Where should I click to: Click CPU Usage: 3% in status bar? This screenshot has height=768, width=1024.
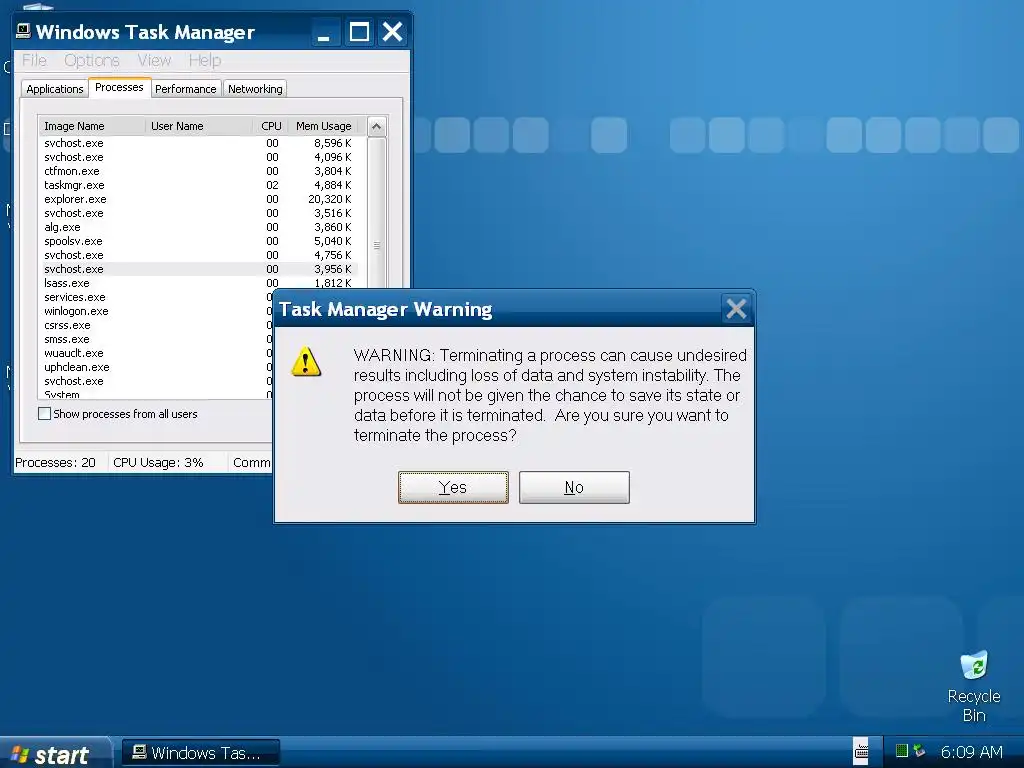[x=158, y=462]
